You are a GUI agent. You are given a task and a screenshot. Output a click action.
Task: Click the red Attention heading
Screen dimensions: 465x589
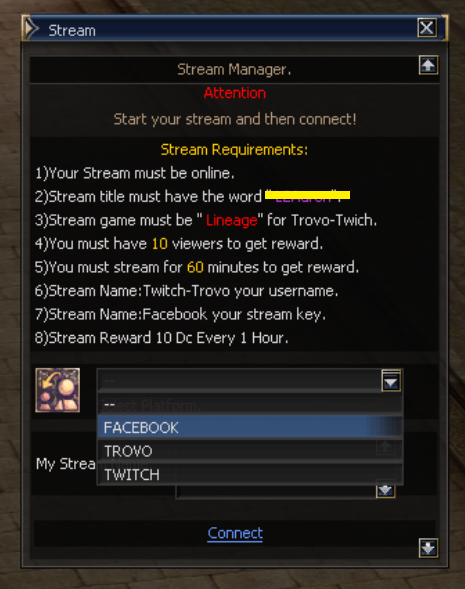pos(235,93)
